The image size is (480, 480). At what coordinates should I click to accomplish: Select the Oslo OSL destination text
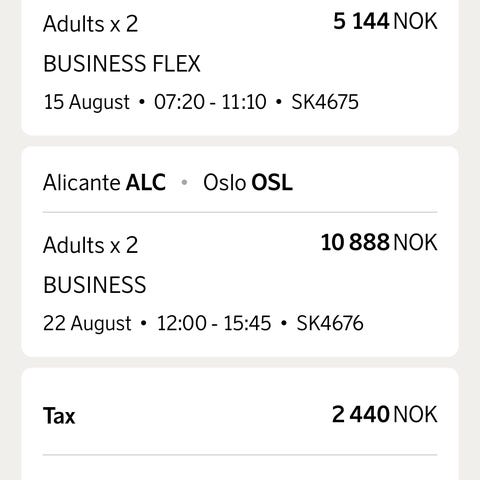(x=248, y=183)
